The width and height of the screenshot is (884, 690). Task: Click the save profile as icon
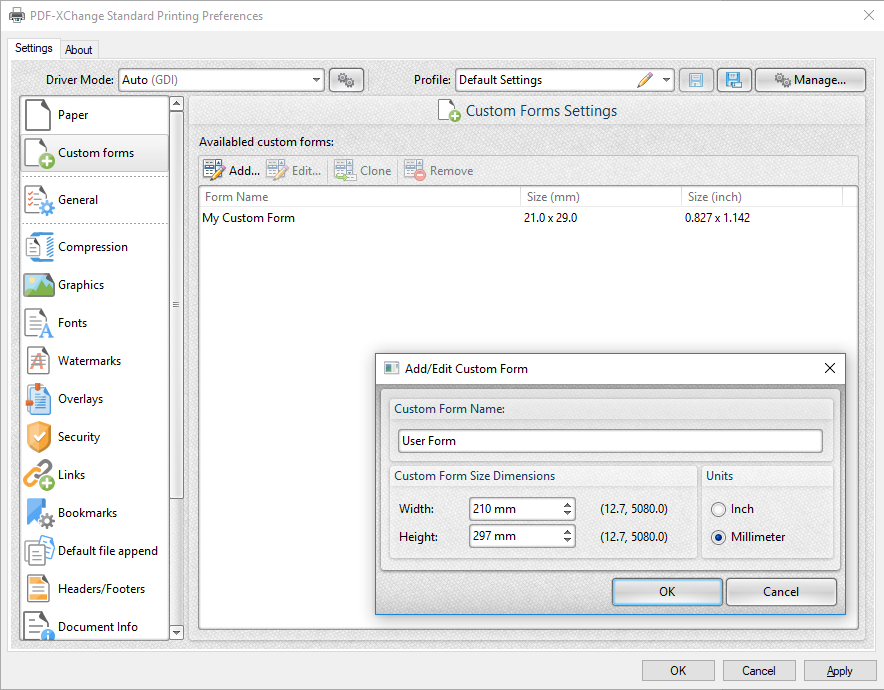tap(733, 80)
